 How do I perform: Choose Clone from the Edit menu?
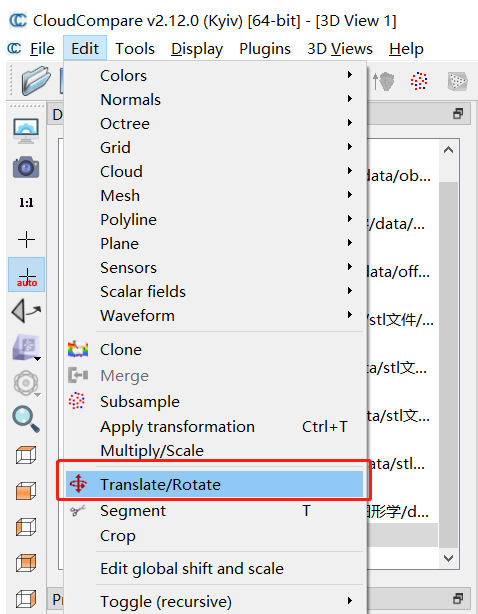pos(214,349)
